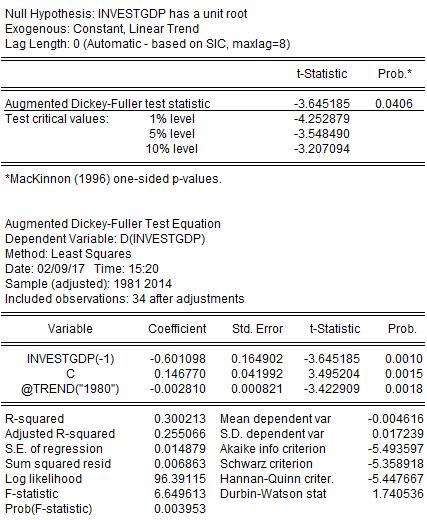Image resolution: width=427 pixels, height=520 pixels.
Task: Click the 1% level critical value -4.252879
Action: tap(322, 119)
